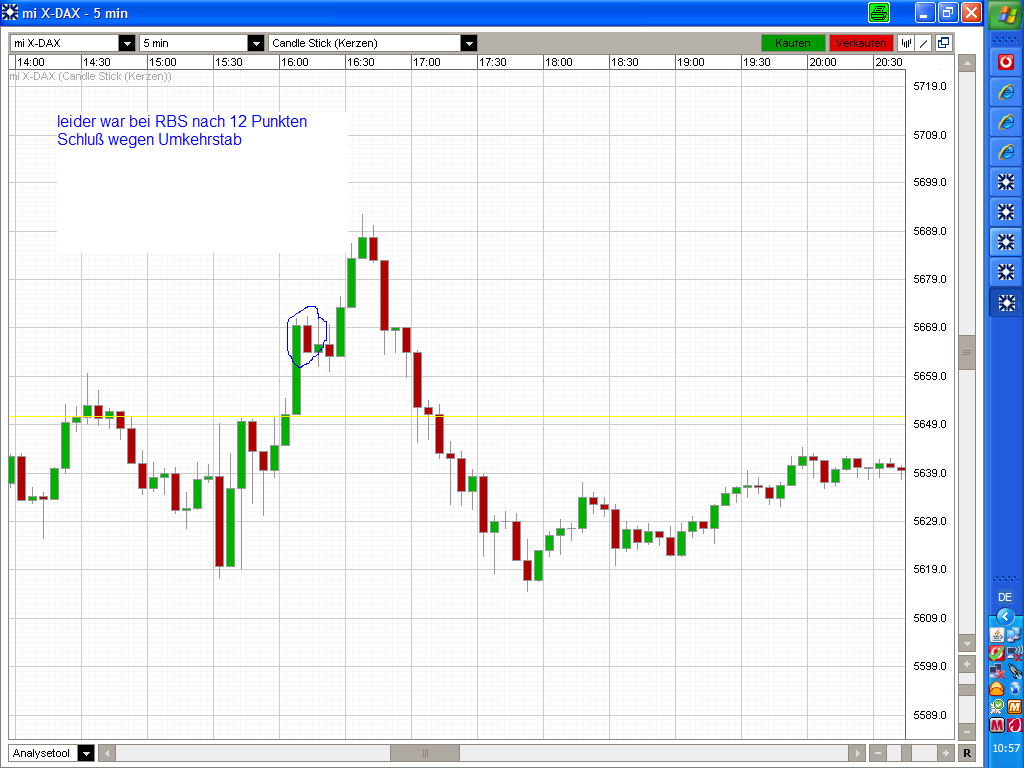Click the blue globe tray icon

click(x=1014, y=688)
